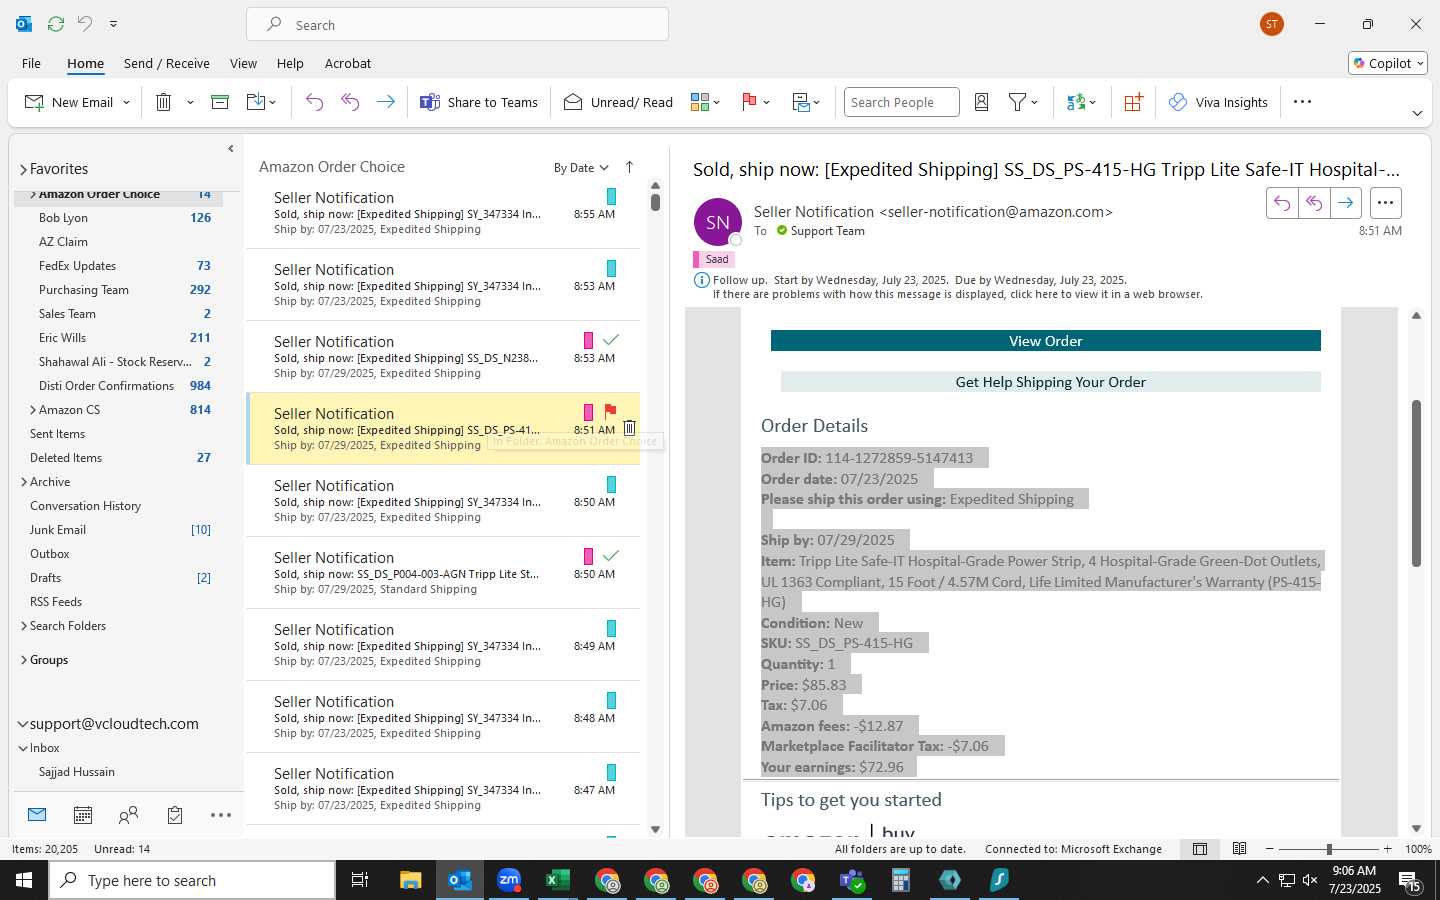Open the Categorize color grid icon
Image resolution: width=1440 pixels, height=900 pixels.
pyautogui.click(x=699, y=102)
